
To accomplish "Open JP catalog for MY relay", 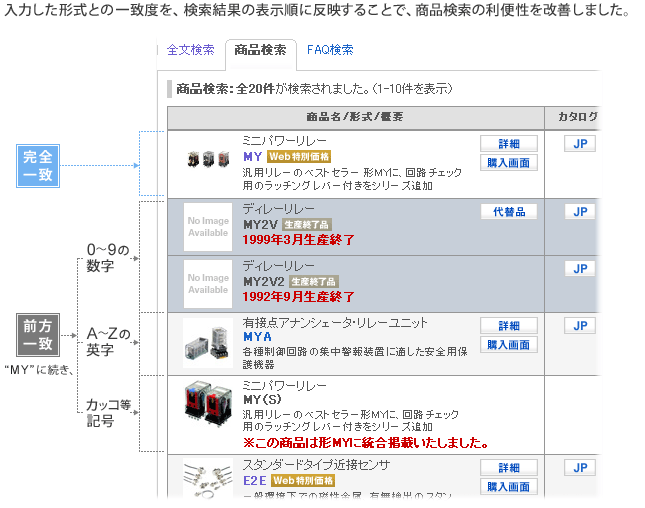I will 580,144.
